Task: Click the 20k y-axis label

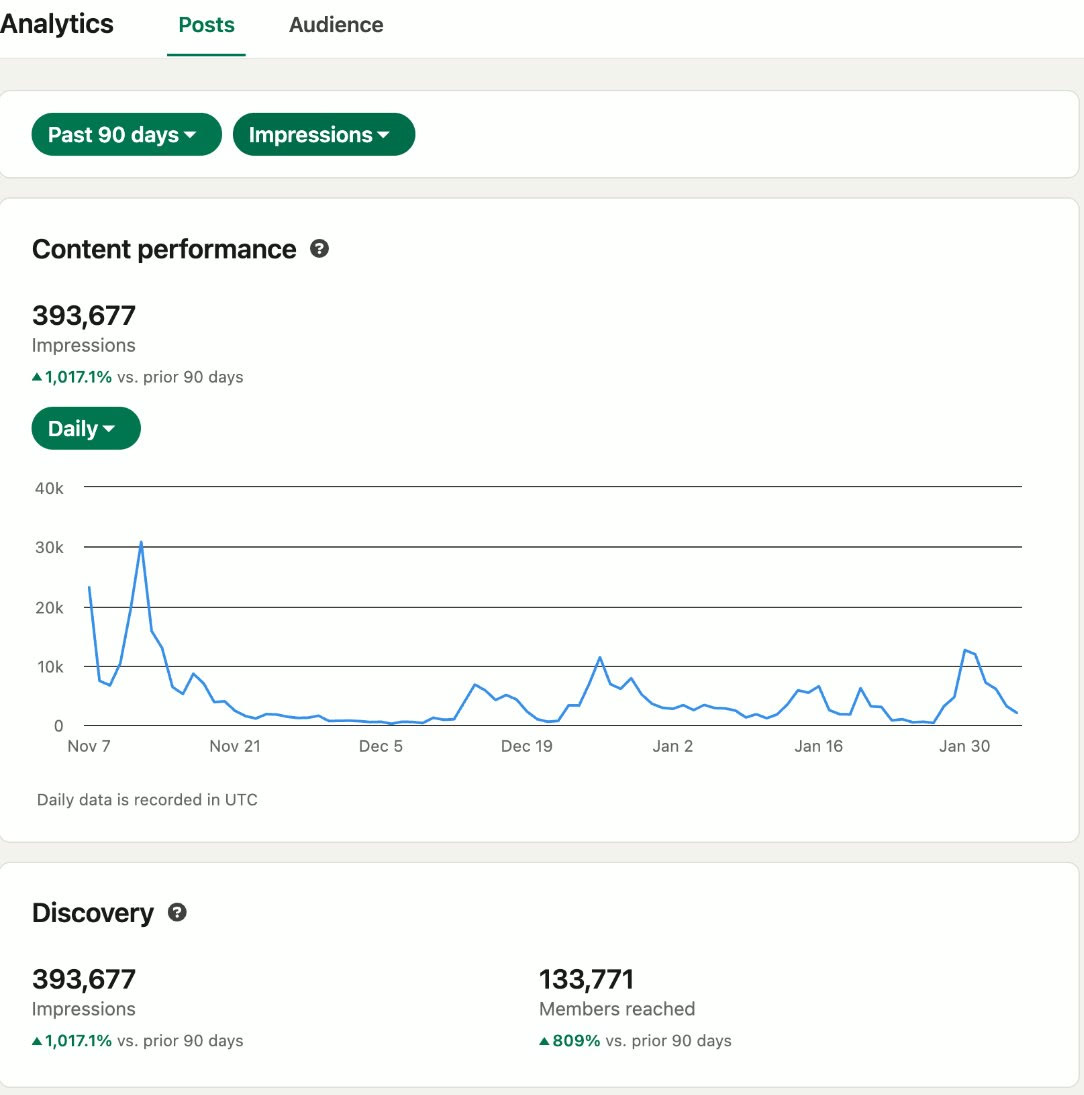Action: pos(49,608)
